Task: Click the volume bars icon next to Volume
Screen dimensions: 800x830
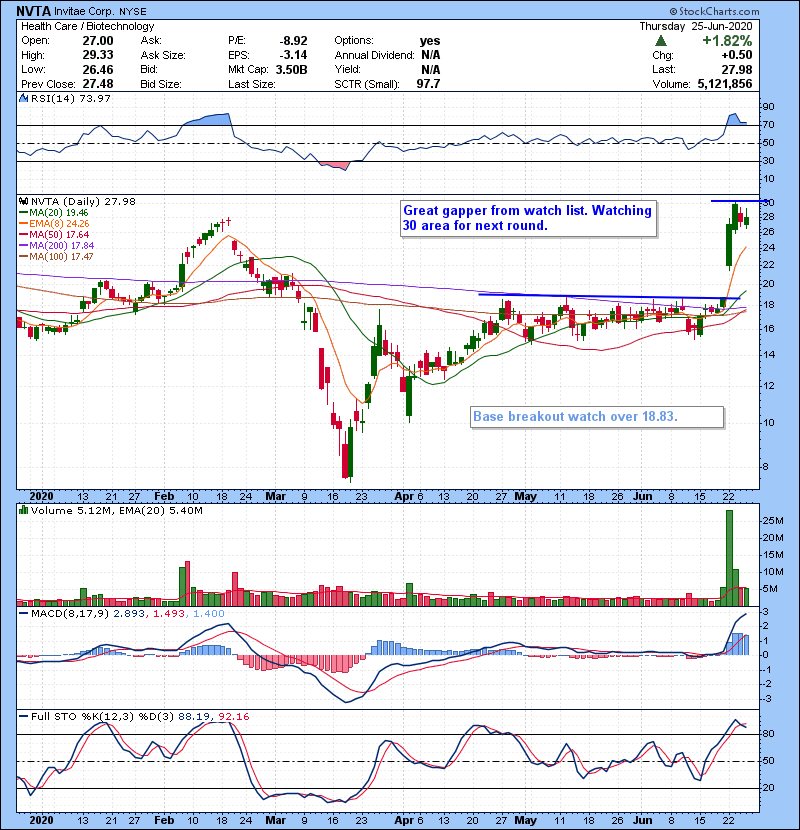Action: (23, 510)
